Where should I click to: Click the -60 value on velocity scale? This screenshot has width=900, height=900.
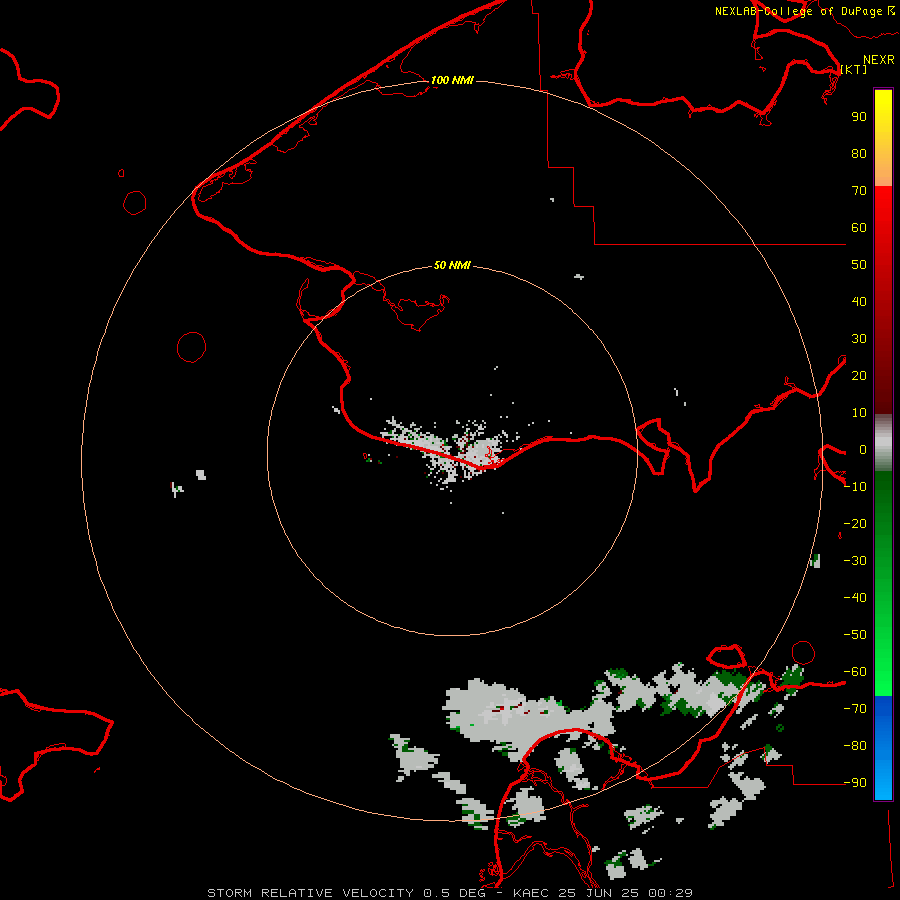[x=855, y=672]
